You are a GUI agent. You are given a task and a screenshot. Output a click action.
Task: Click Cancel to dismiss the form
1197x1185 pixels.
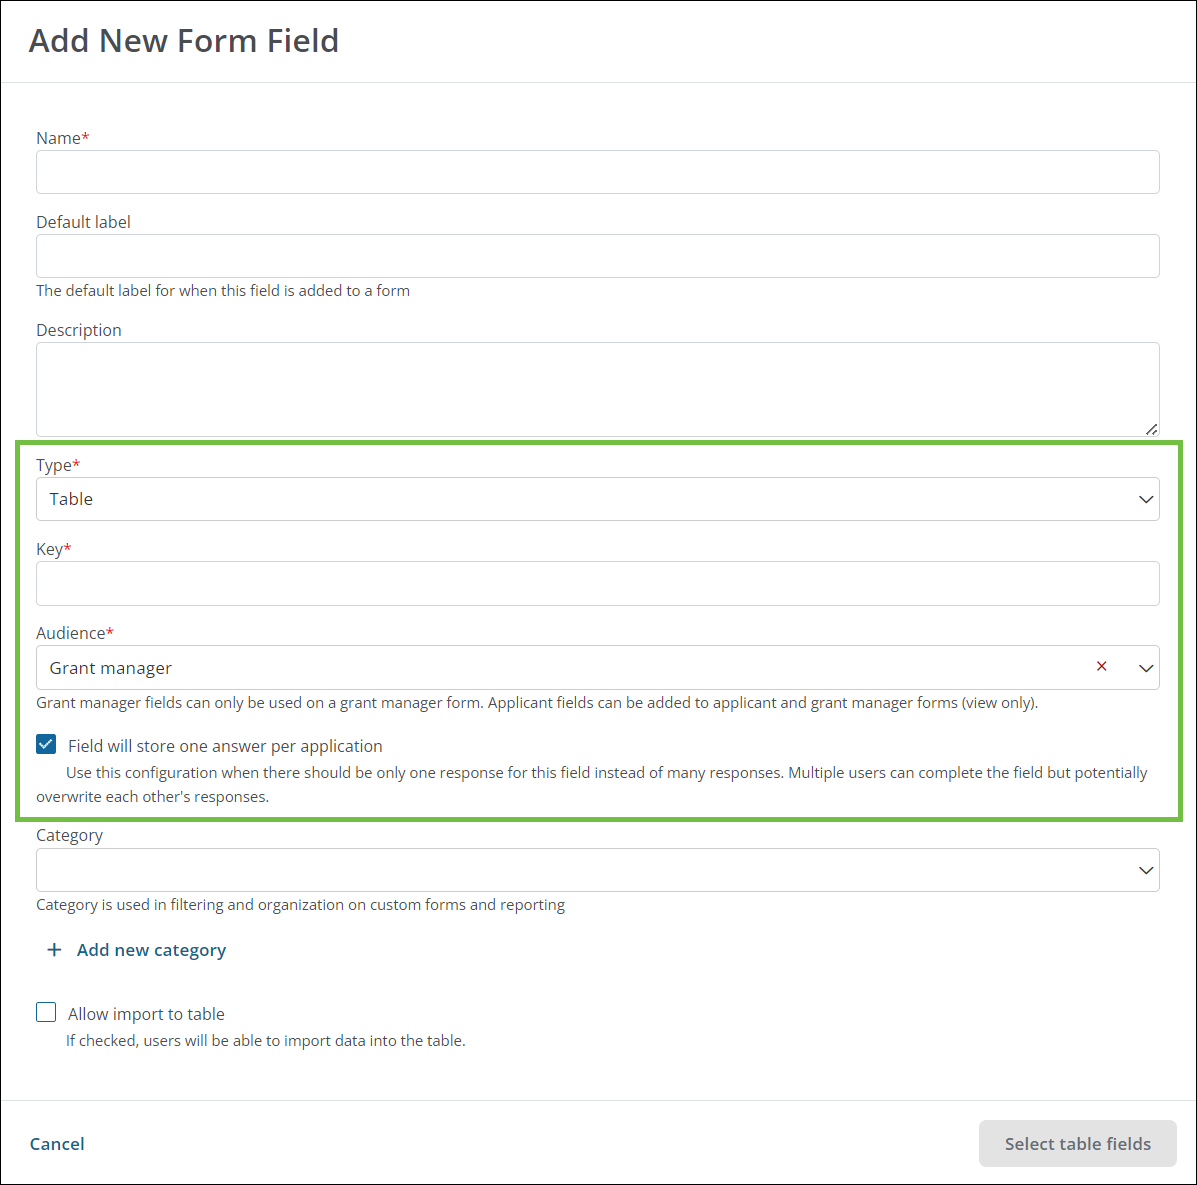point(57,1143)
